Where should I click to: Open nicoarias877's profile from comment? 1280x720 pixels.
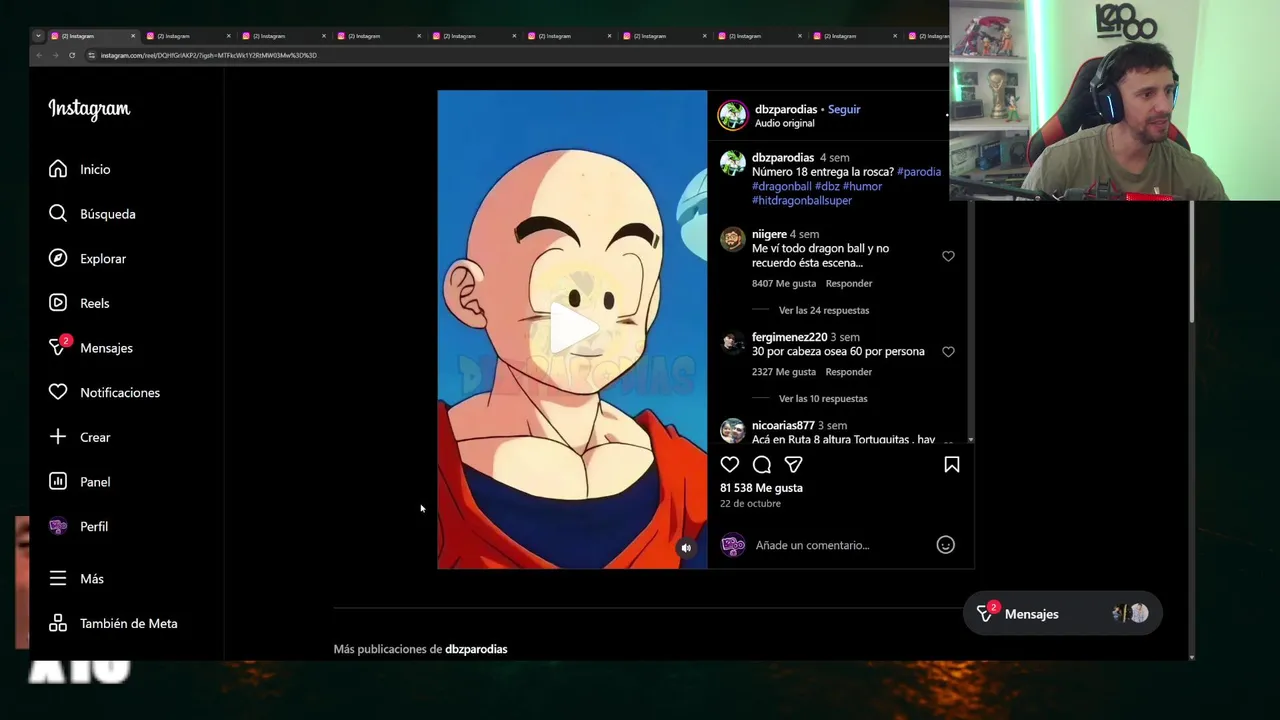point(783,425)
